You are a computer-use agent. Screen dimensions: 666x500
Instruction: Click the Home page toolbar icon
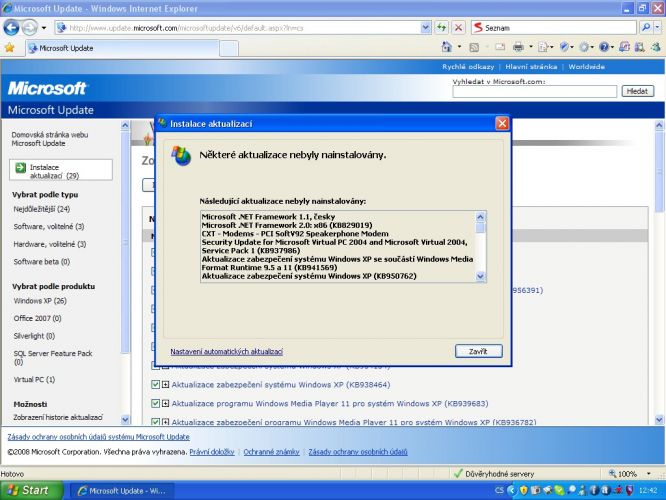point(447,47)
